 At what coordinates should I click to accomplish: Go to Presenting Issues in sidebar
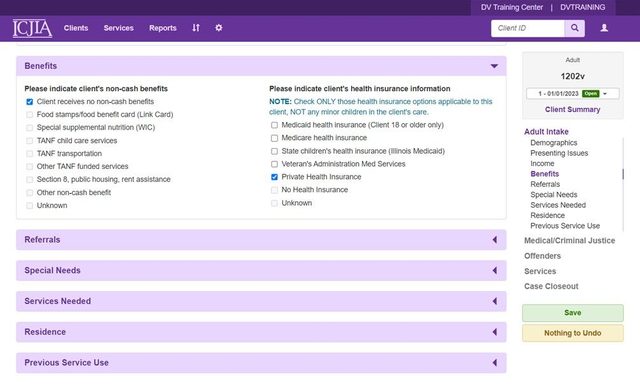click(x=559, y=153)
